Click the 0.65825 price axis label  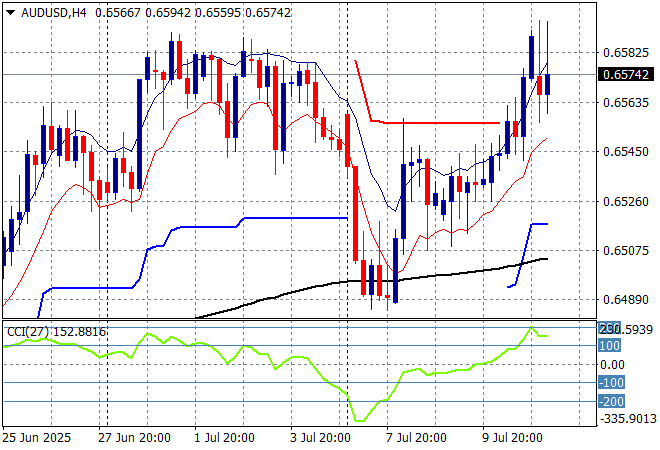627,52
